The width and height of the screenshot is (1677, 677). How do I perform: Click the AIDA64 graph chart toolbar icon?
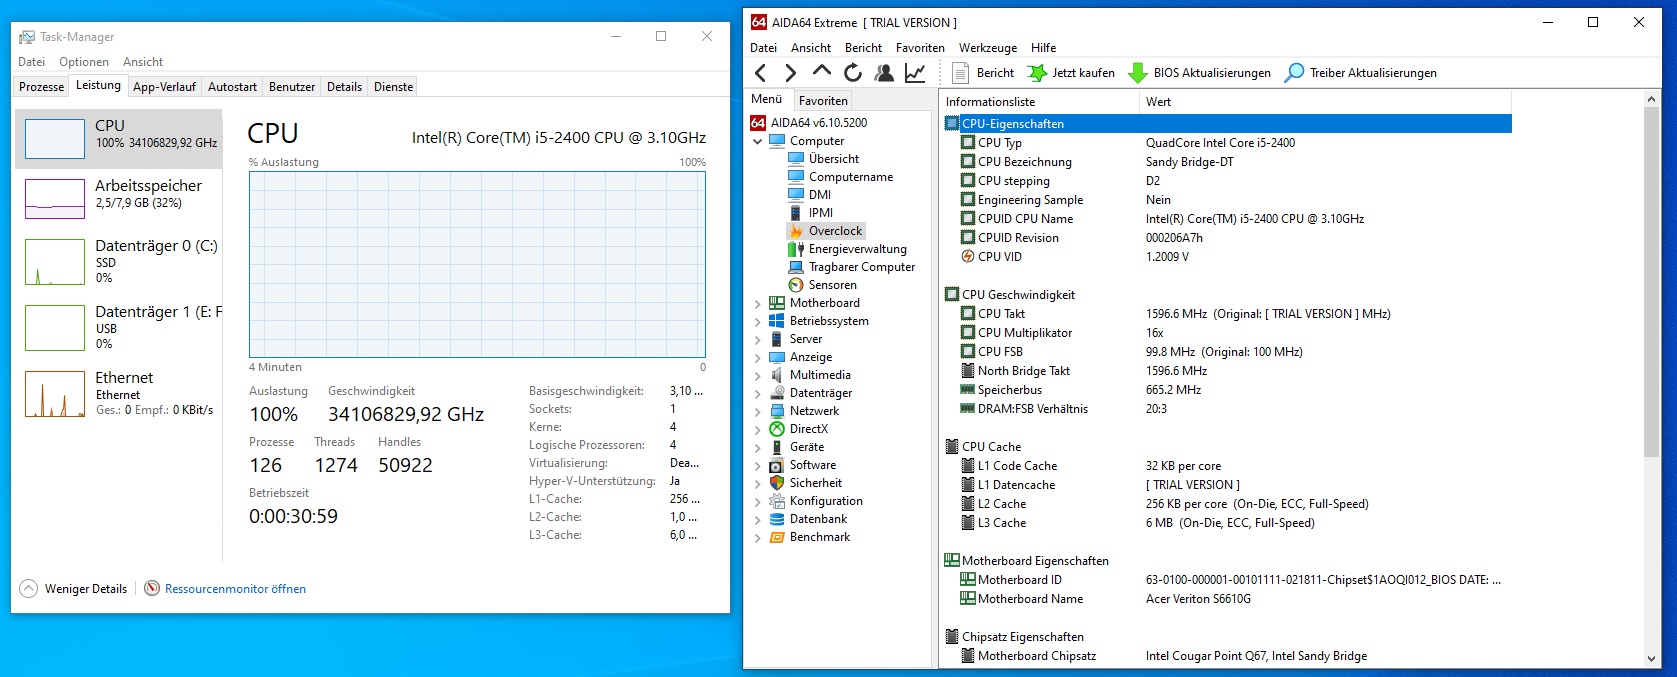915,72
